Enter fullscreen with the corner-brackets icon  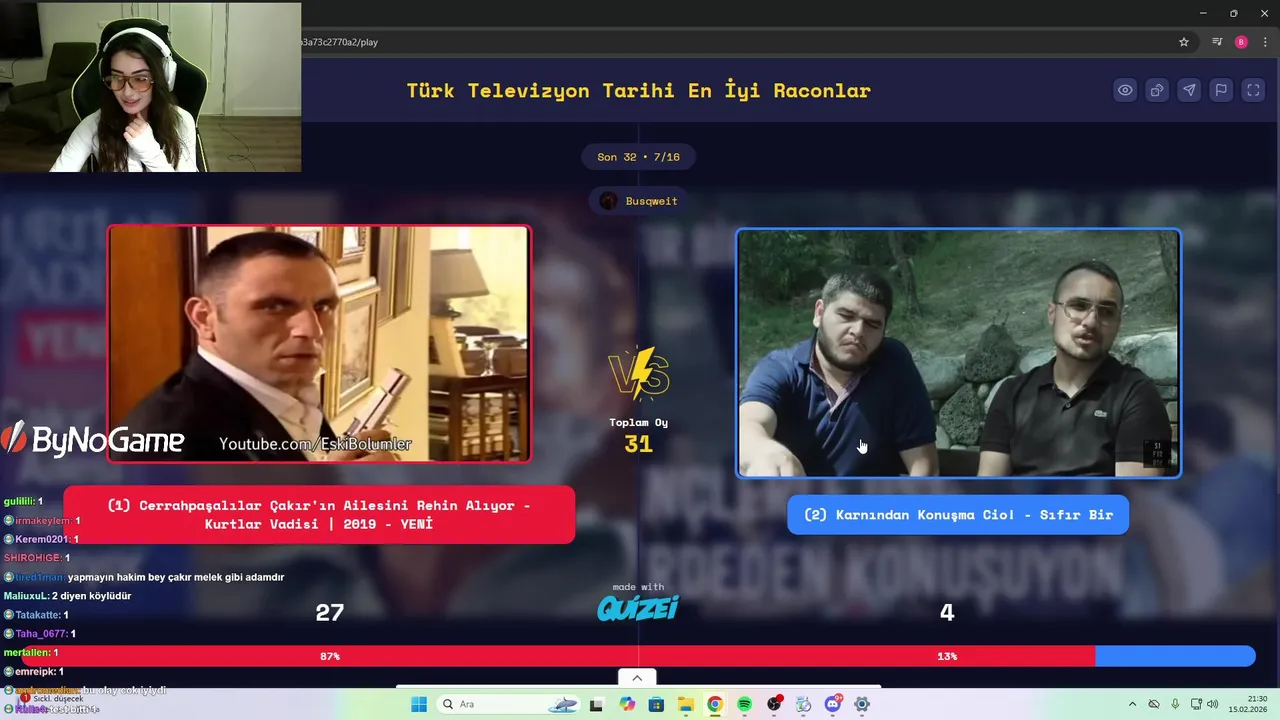coord(1253,90)
